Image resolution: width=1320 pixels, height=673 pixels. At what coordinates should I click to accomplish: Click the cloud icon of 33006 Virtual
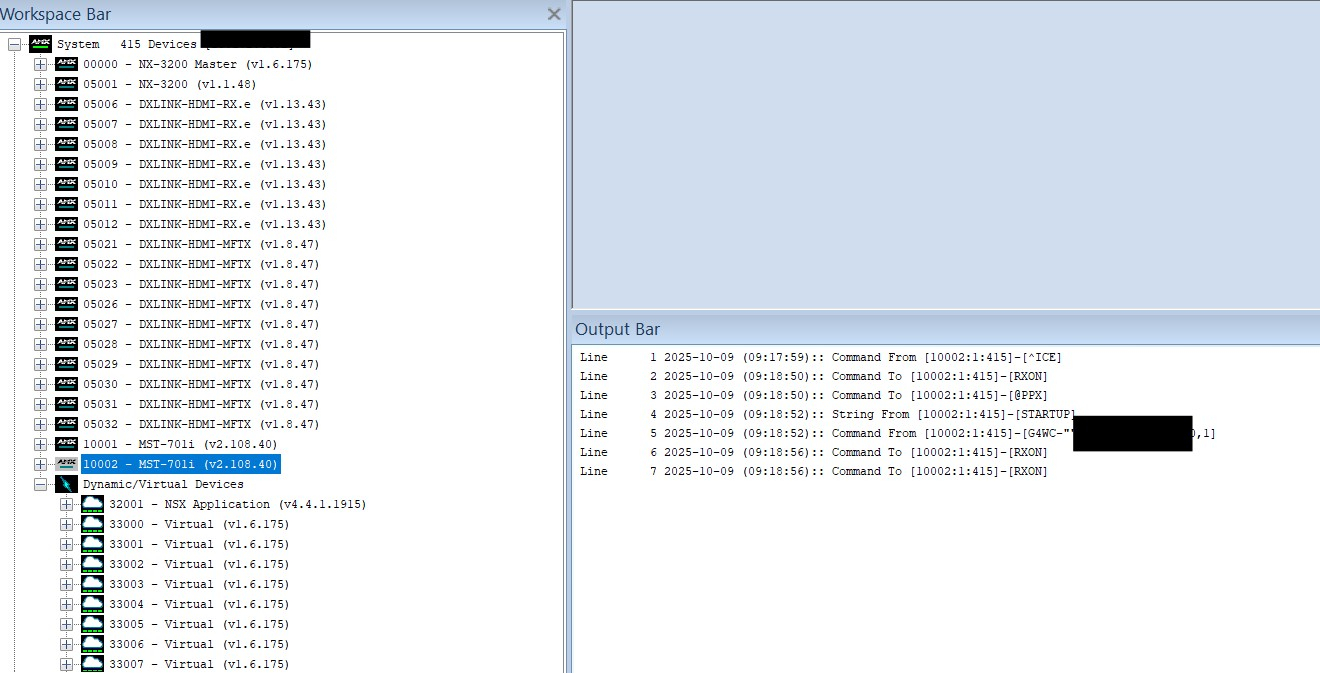click(92, 644)
